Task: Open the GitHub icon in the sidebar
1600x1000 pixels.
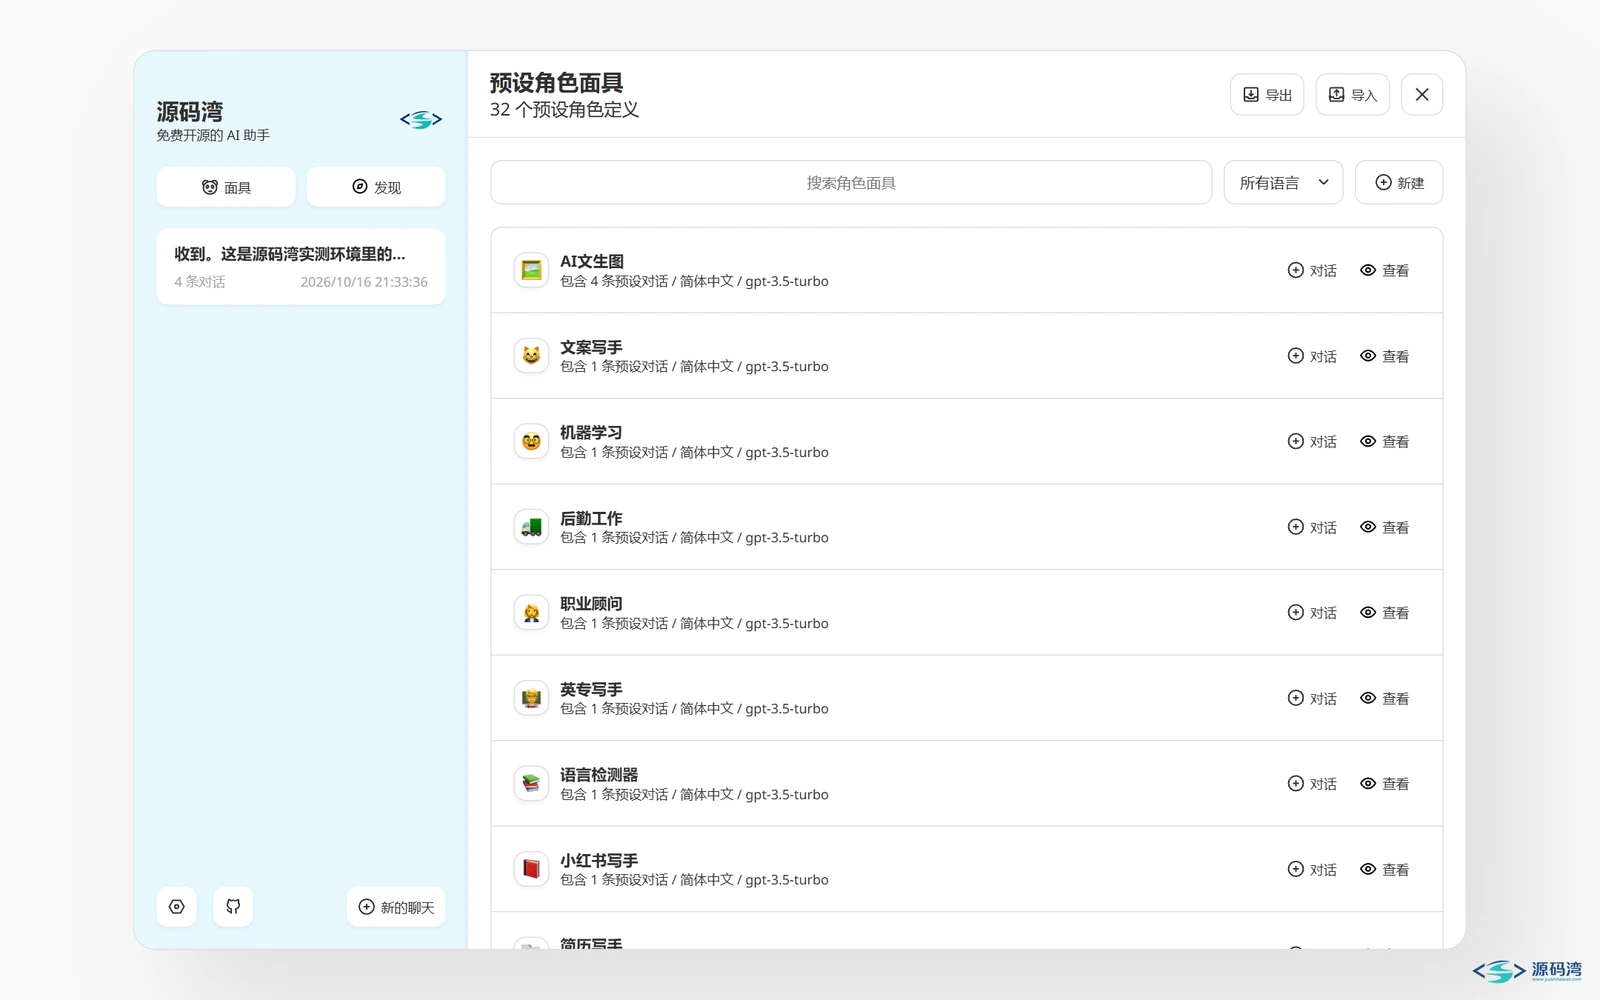Action: 233,907
